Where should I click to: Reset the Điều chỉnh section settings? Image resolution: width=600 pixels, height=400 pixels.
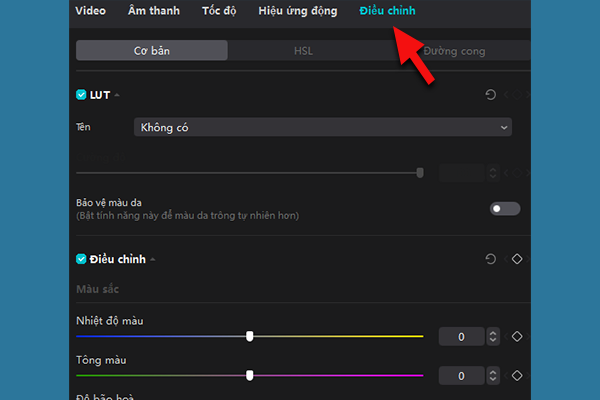pos(490,259)
